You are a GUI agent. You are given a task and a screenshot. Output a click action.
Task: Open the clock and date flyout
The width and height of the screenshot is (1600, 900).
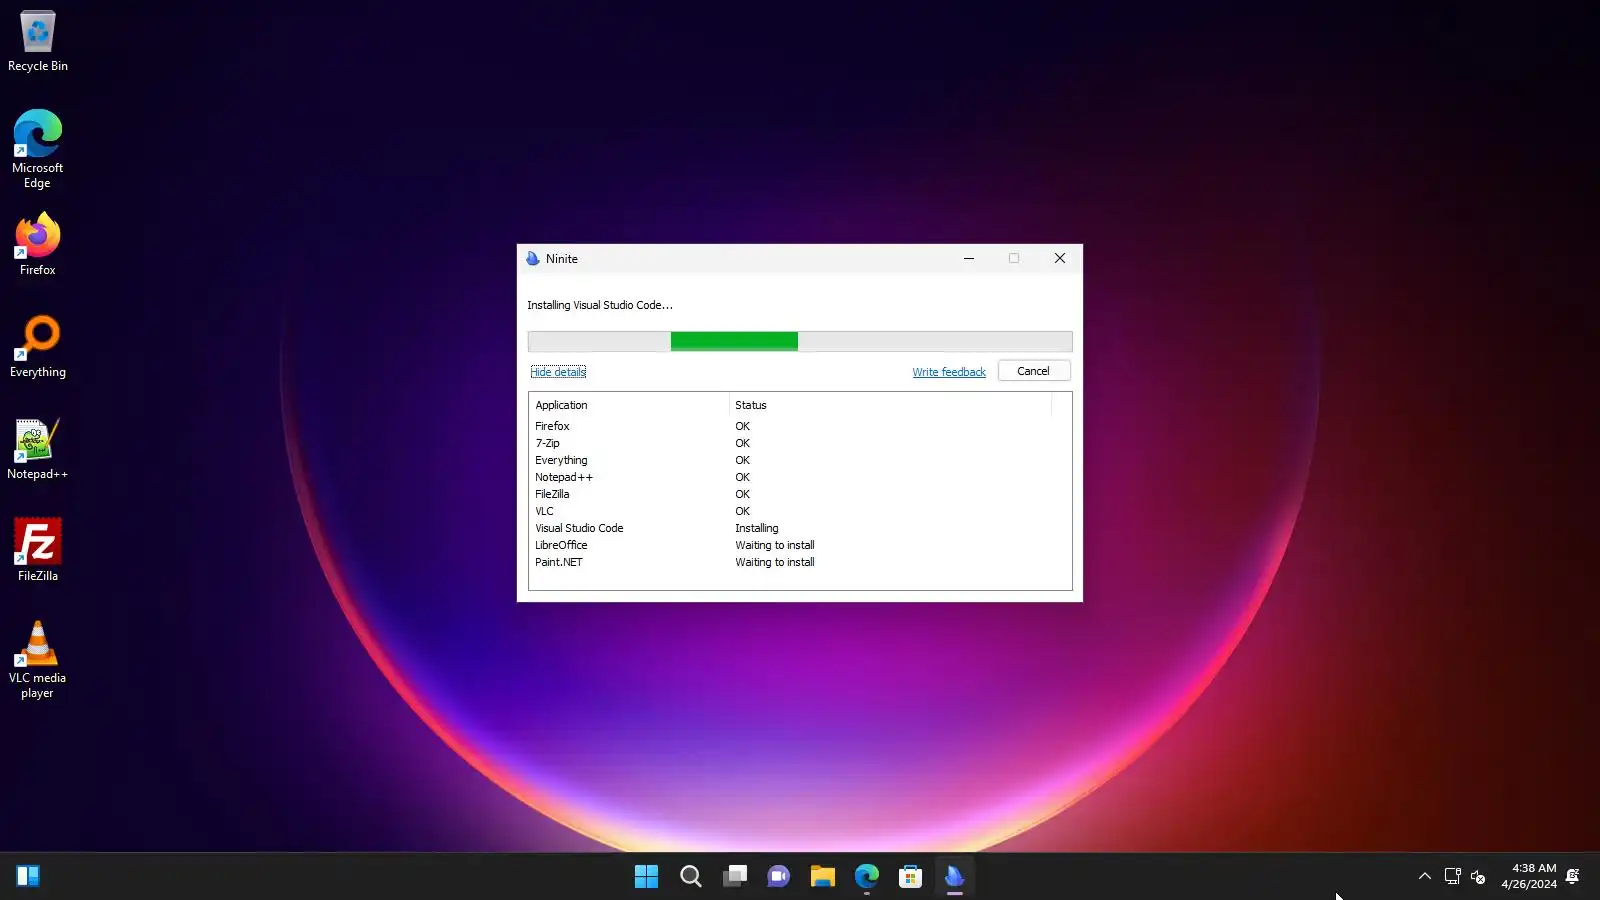pos(1529,876)
